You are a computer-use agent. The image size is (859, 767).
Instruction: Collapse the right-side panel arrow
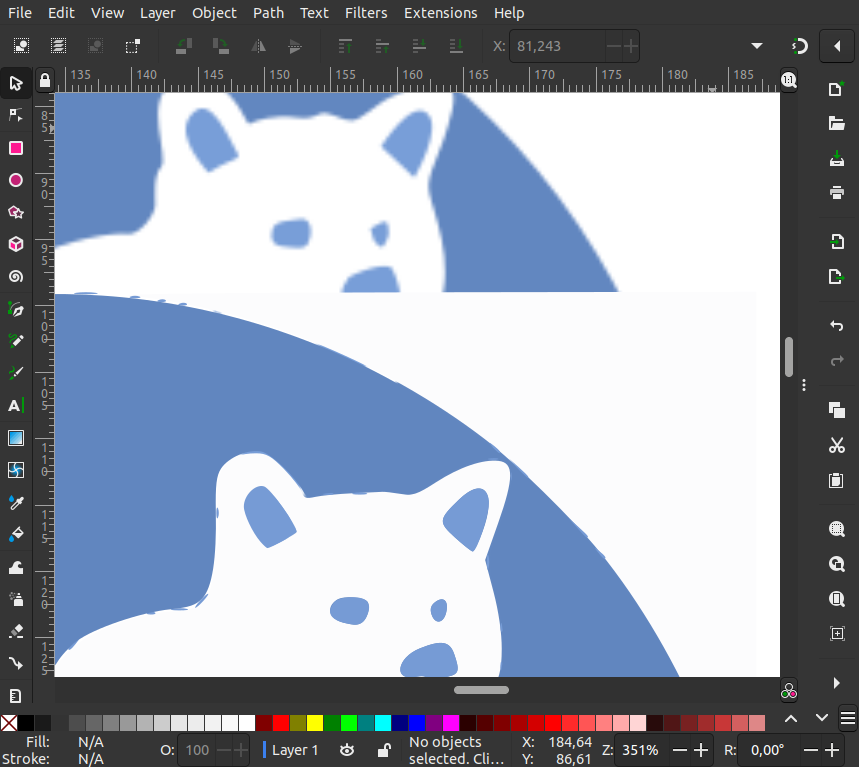837,46
